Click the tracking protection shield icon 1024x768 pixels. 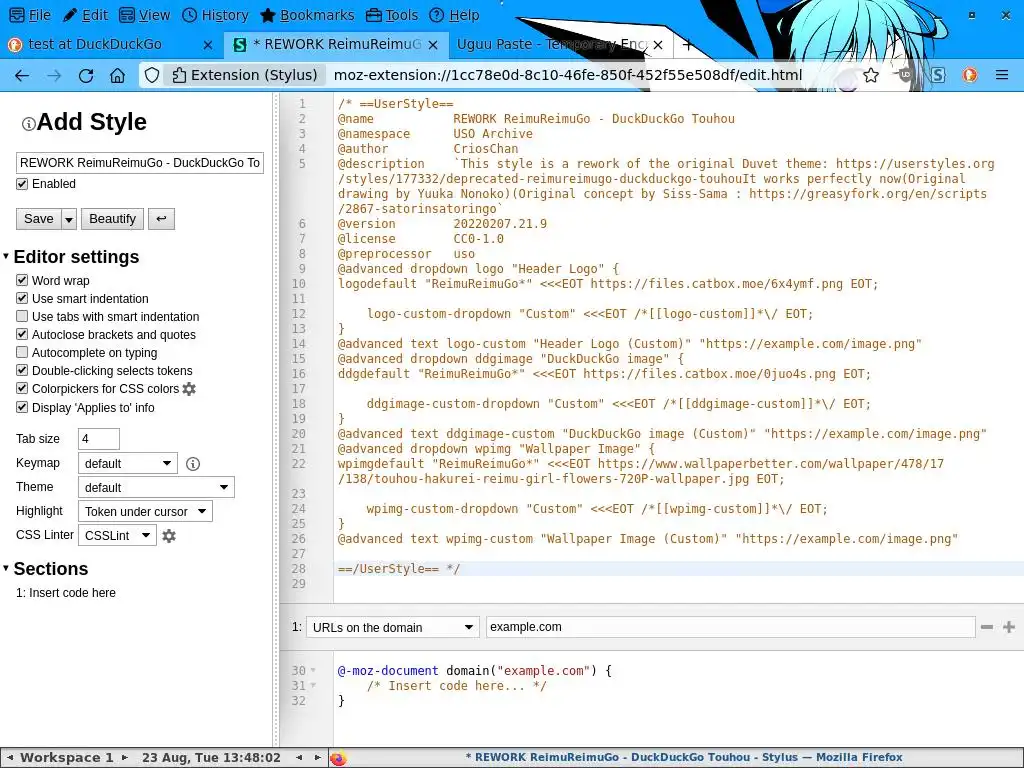click(152, 76)
